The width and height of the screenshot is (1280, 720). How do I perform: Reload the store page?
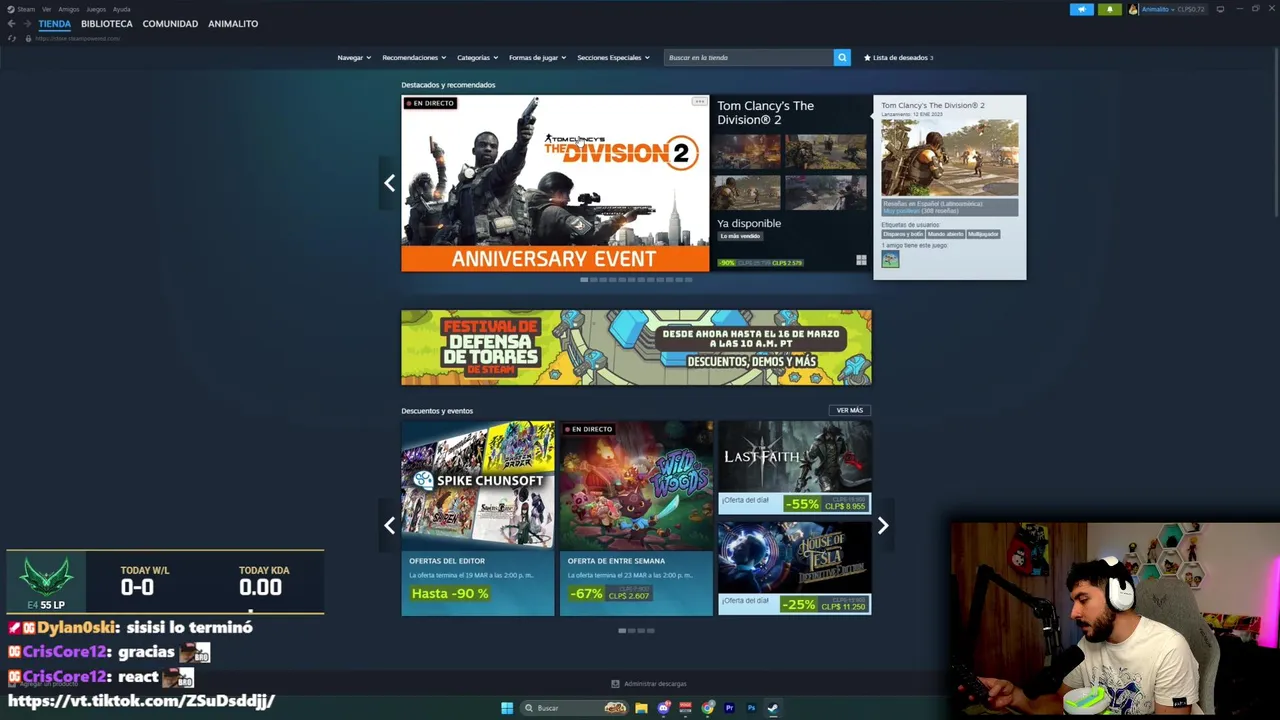coord(12,38)
